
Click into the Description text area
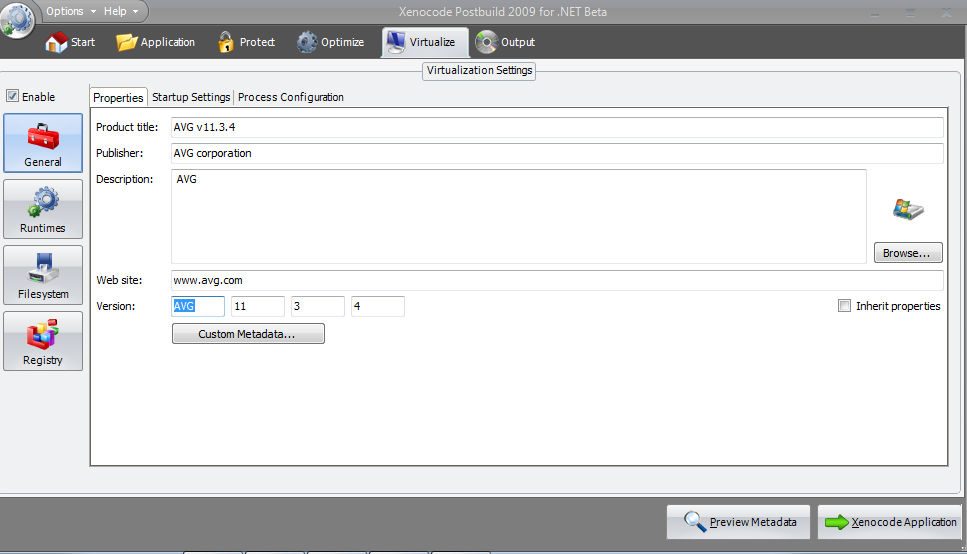click(519, 217)
